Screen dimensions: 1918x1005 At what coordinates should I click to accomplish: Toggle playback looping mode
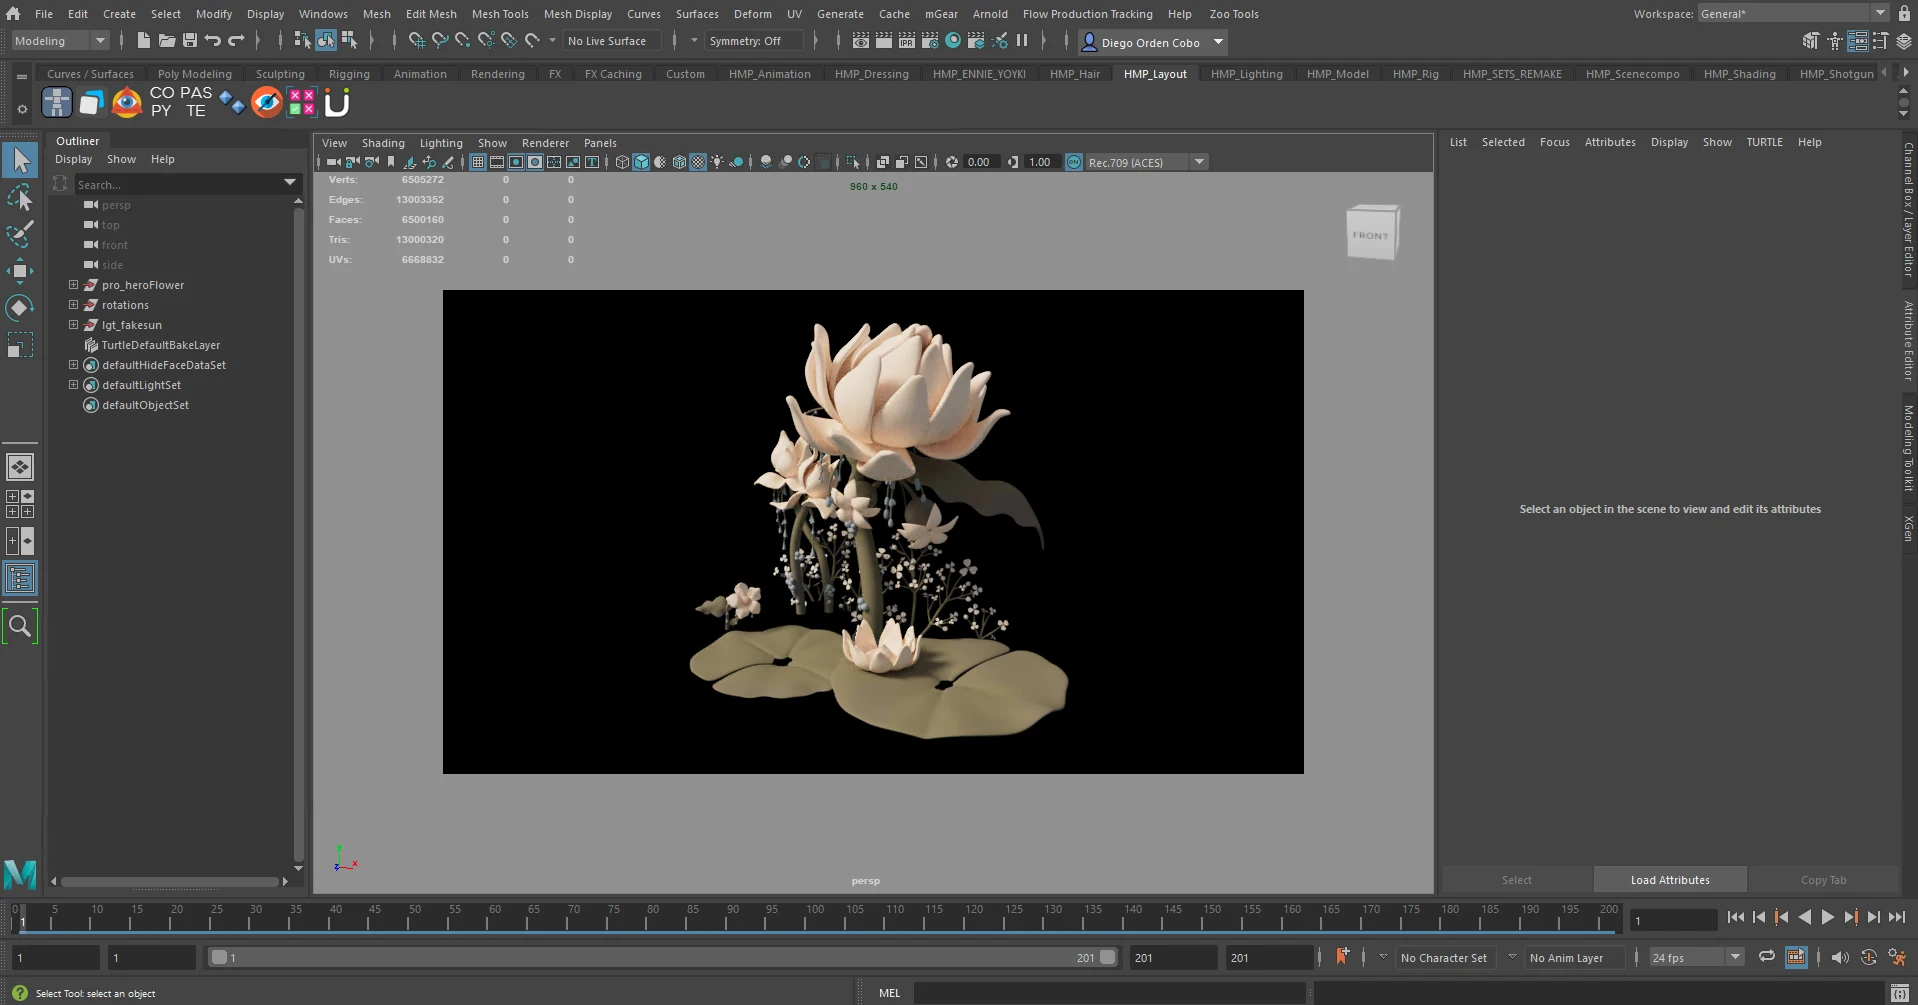tap(1767, 957)
